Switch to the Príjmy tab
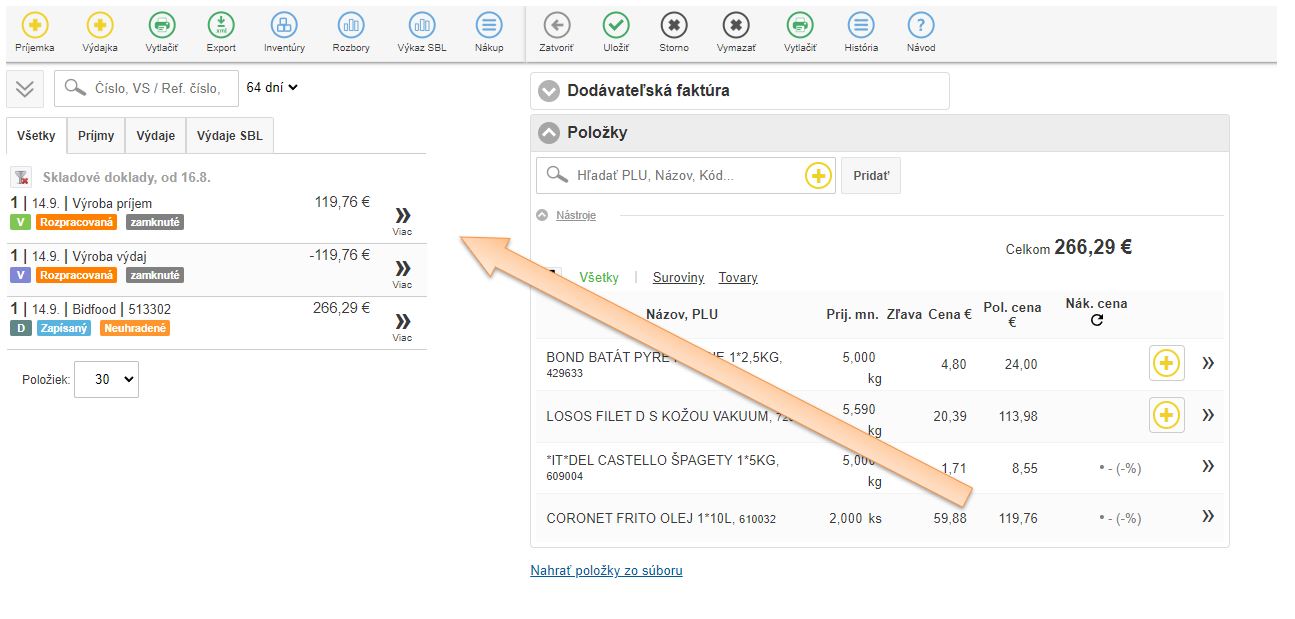This screenshot has width=1295, height=619. pos(96,136)
